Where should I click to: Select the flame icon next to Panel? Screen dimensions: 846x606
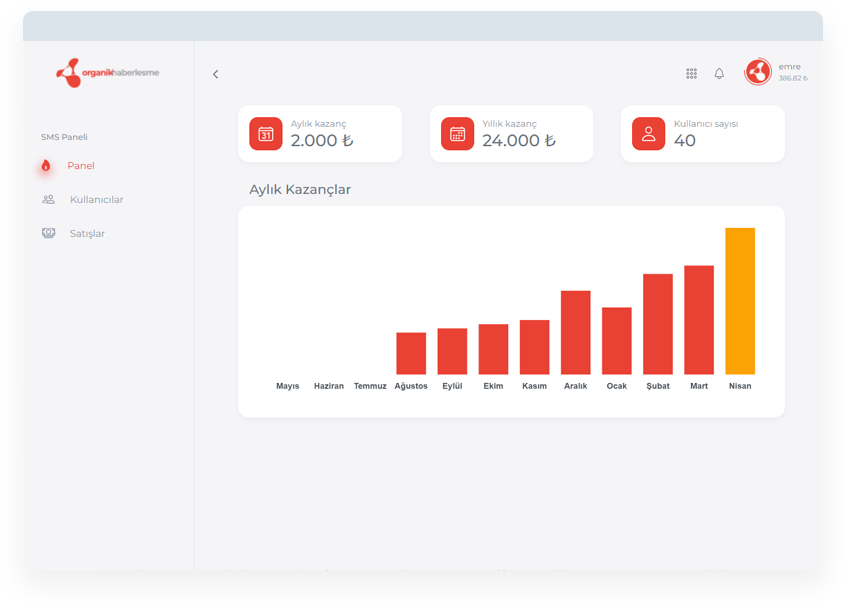pyautogui.click(x=48, y=165)
